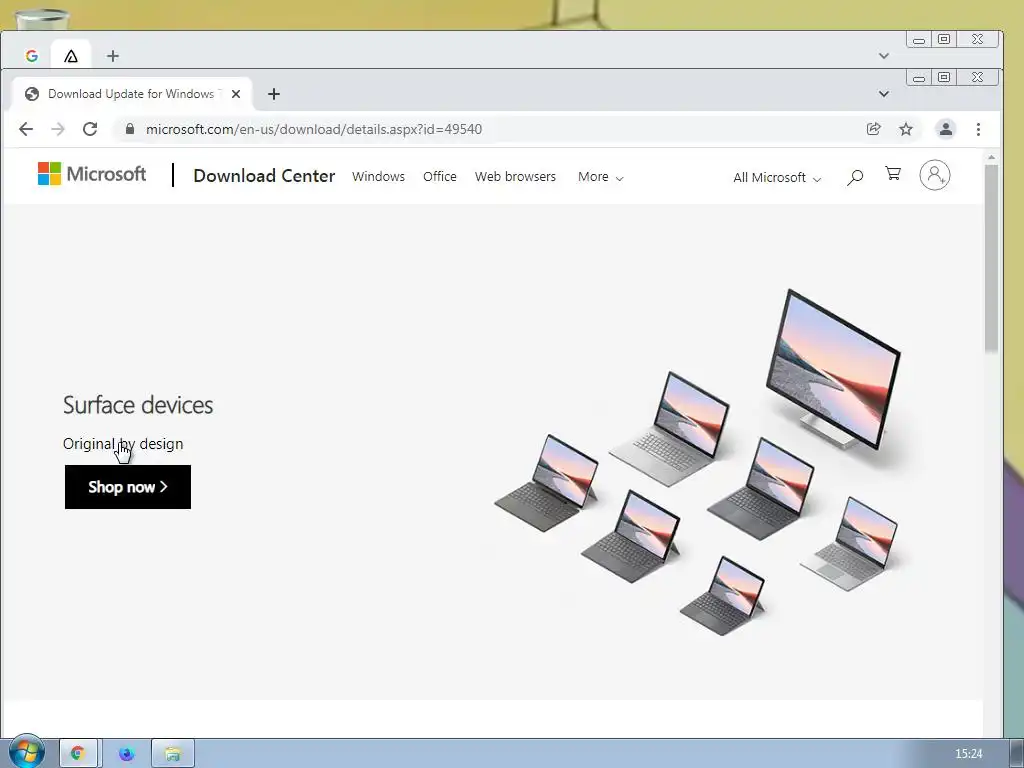The height and width of the screenshot is (768, 1024).
Task: Open the Windows Start button
Action: (26, 752)
